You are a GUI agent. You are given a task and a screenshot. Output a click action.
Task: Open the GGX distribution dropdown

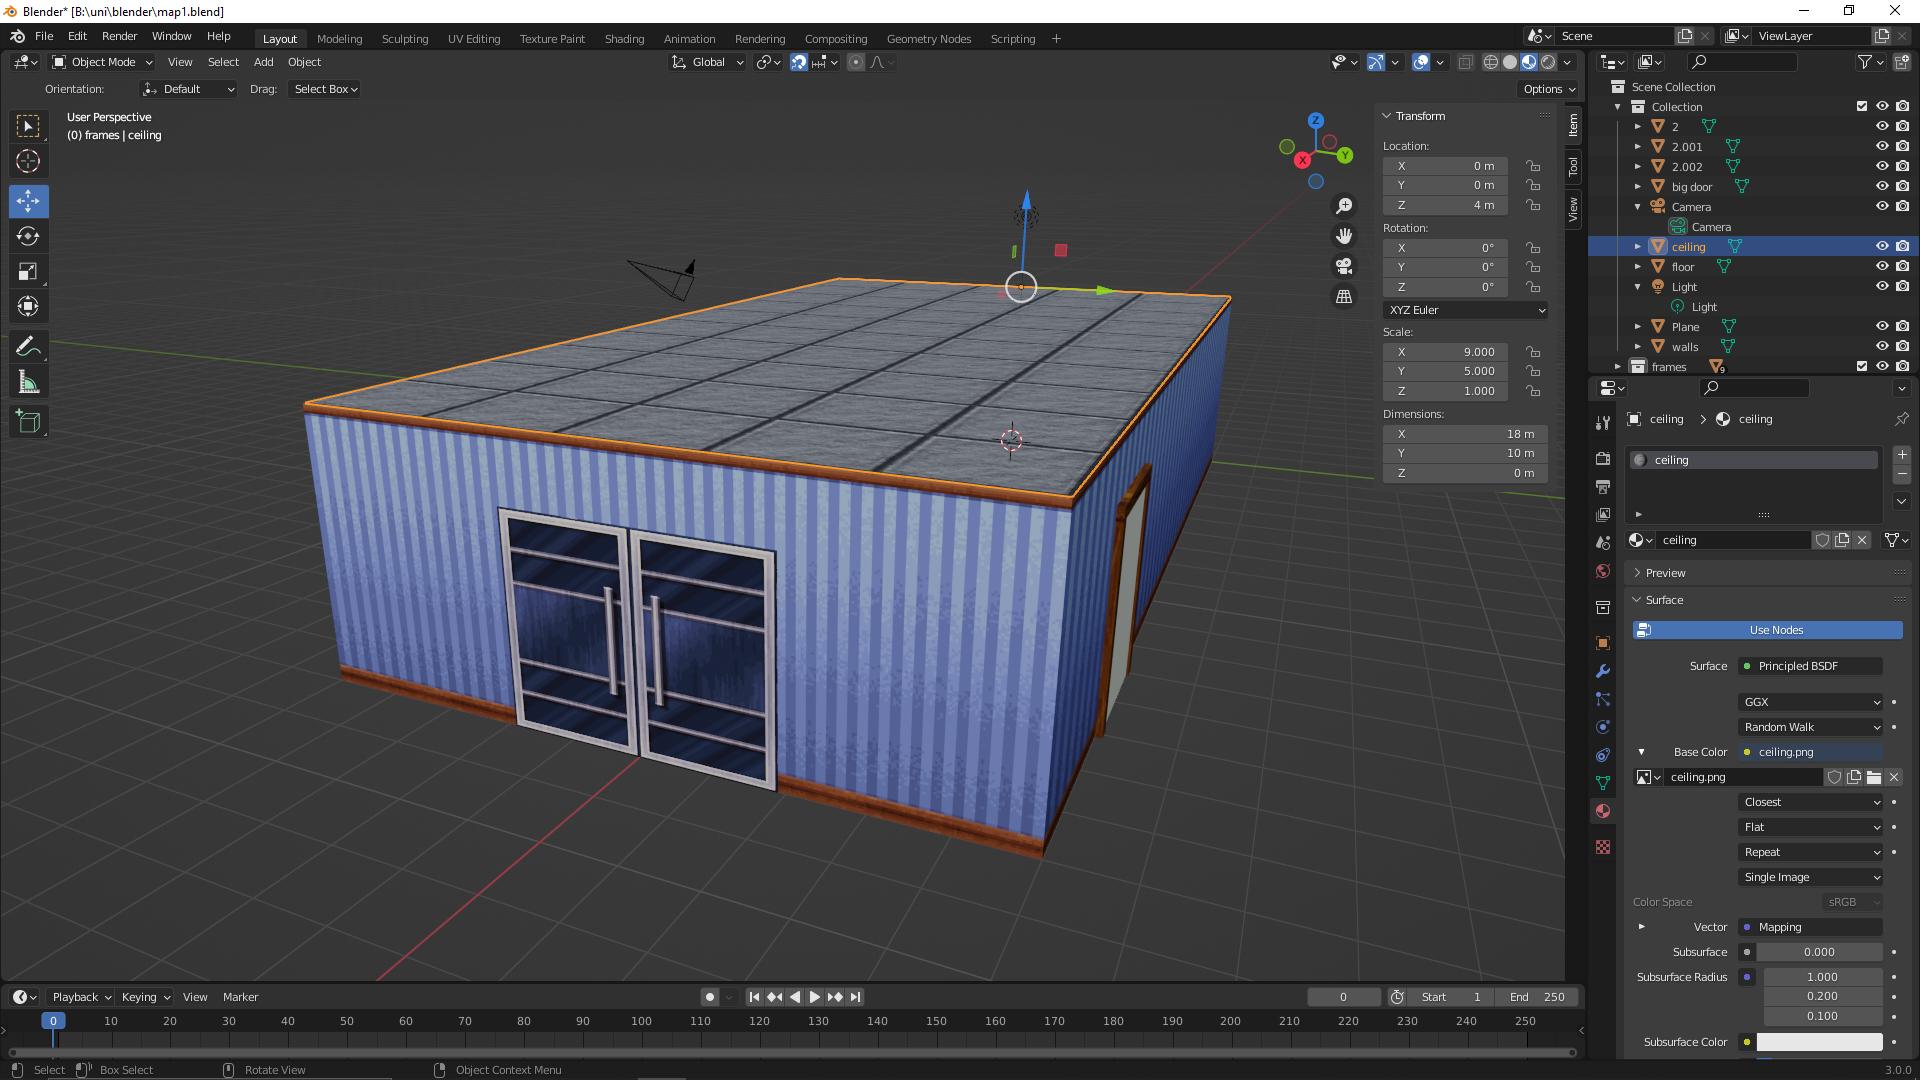tap(1811, 702)
